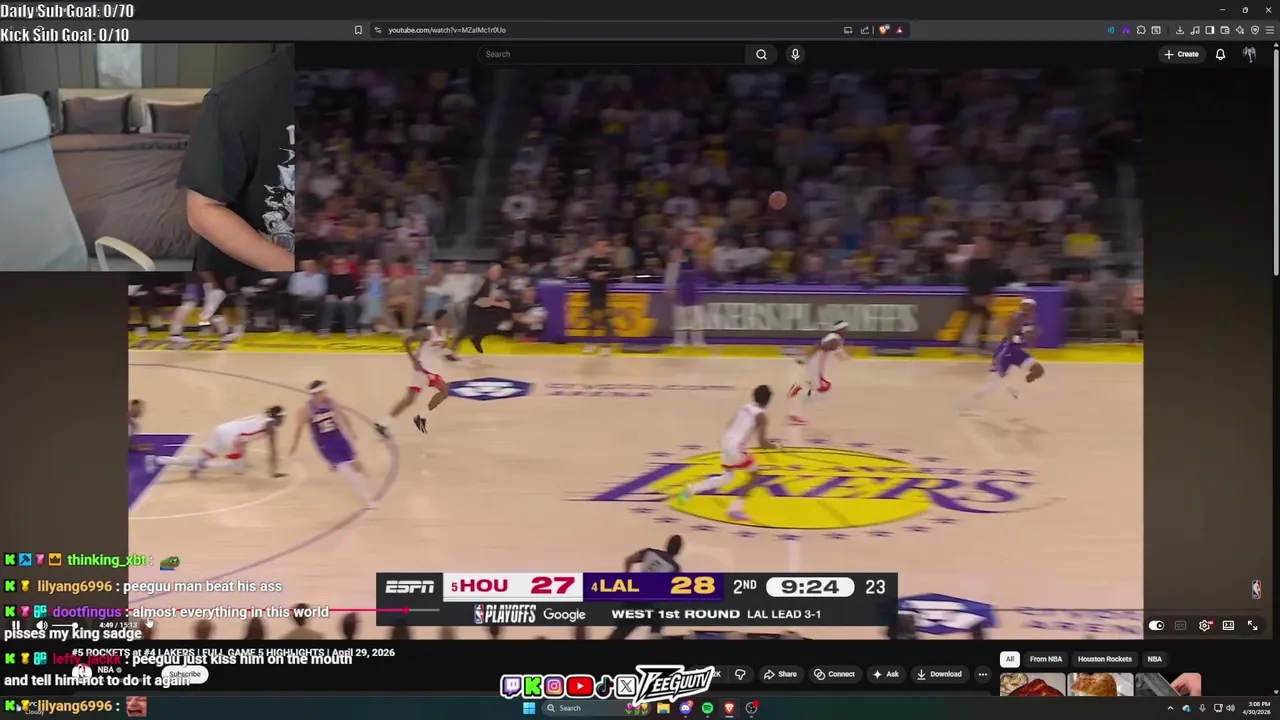Switch the player to theater mode

[1228, 625]
